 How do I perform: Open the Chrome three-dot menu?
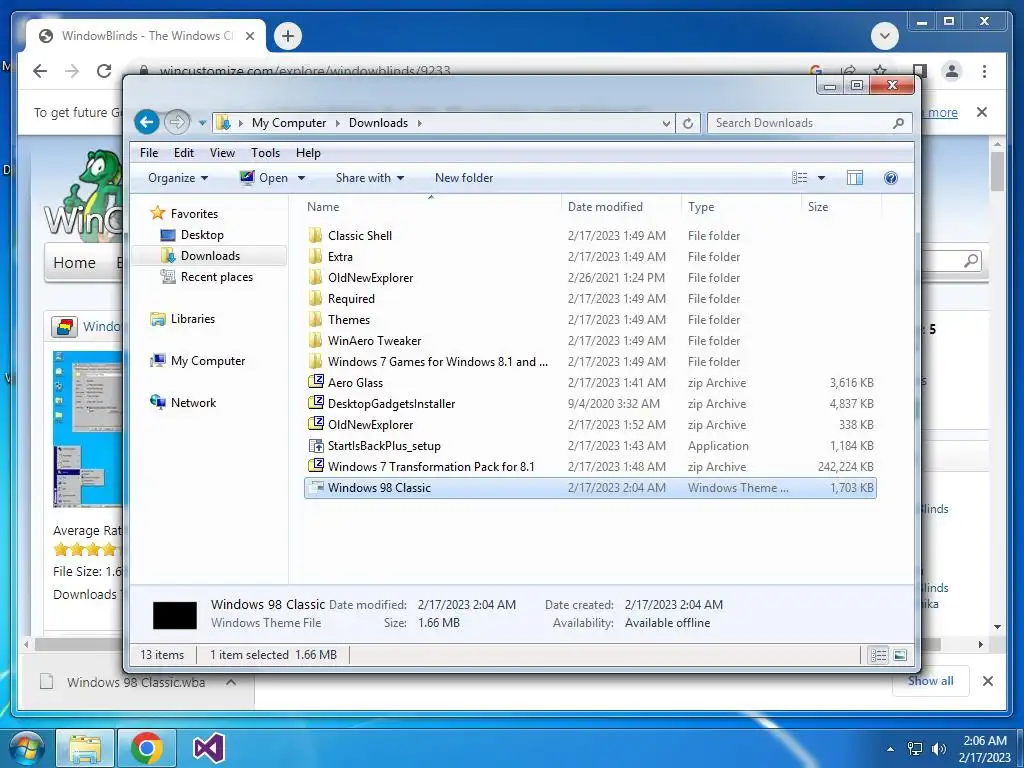coord(984,71)
